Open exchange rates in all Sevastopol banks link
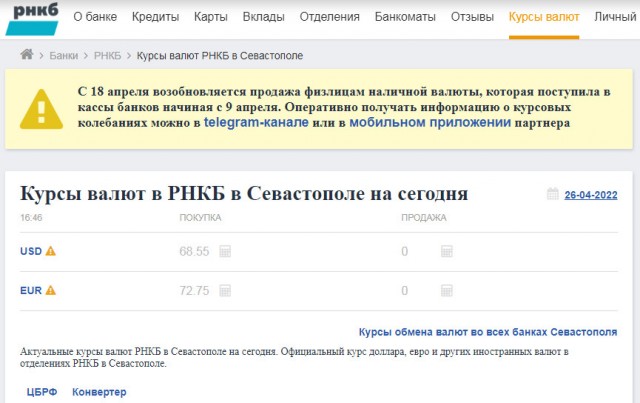This screenshot has height=403, width=640. coord(488,332)
